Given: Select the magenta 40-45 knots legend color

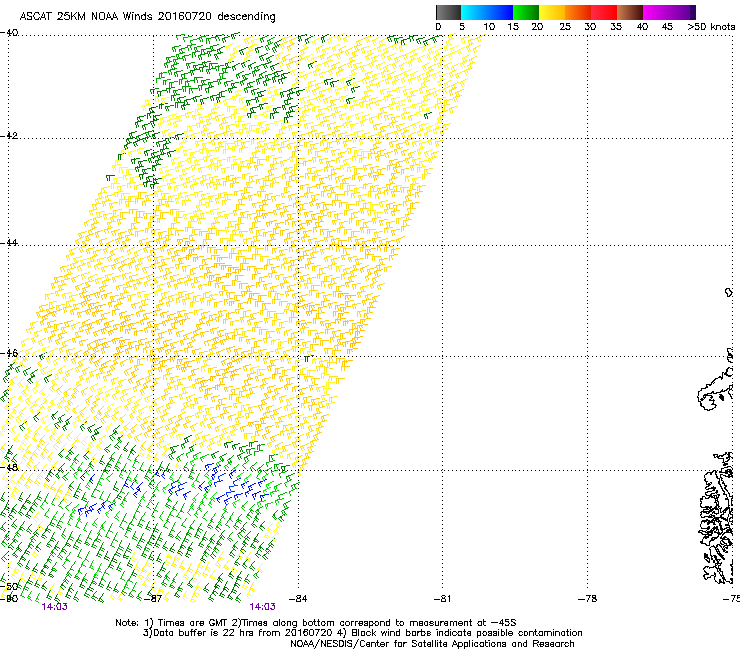Looking at the screenshot, I should pos(656,12).
